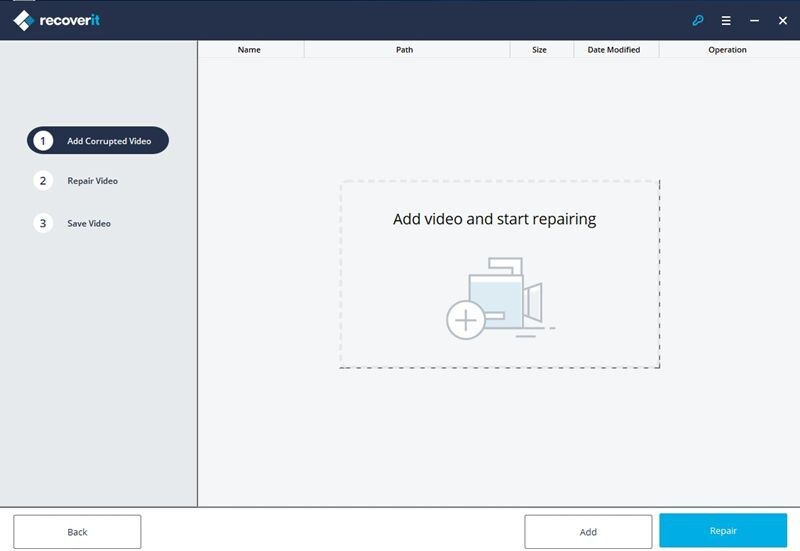Sort by Name column header
The height and width of the screenshot is (551, 800).
point(249,49)
